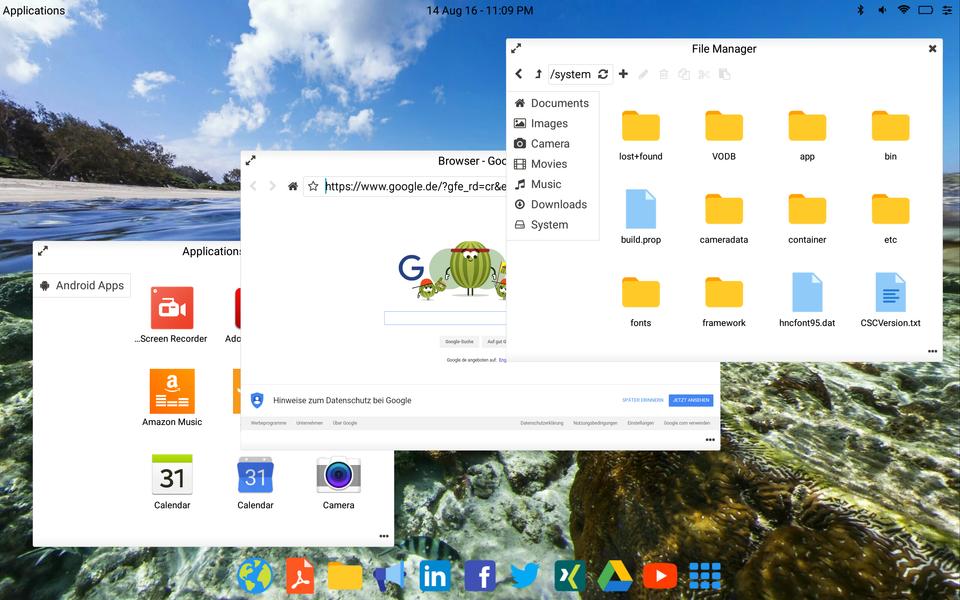Open the Android Apps tab
Viewport: 960px width, 600px height.
[x=82, y=285]
